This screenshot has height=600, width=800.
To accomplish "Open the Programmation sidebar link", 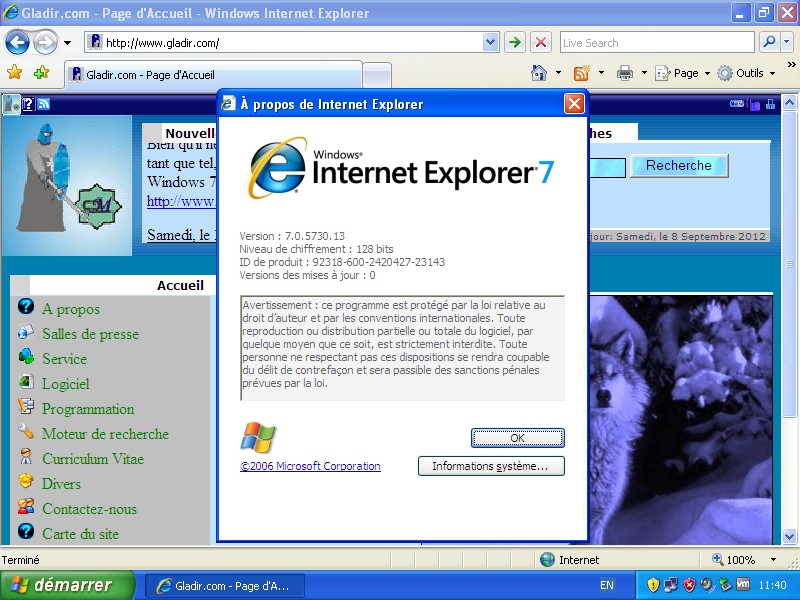I will click(88, 409).
